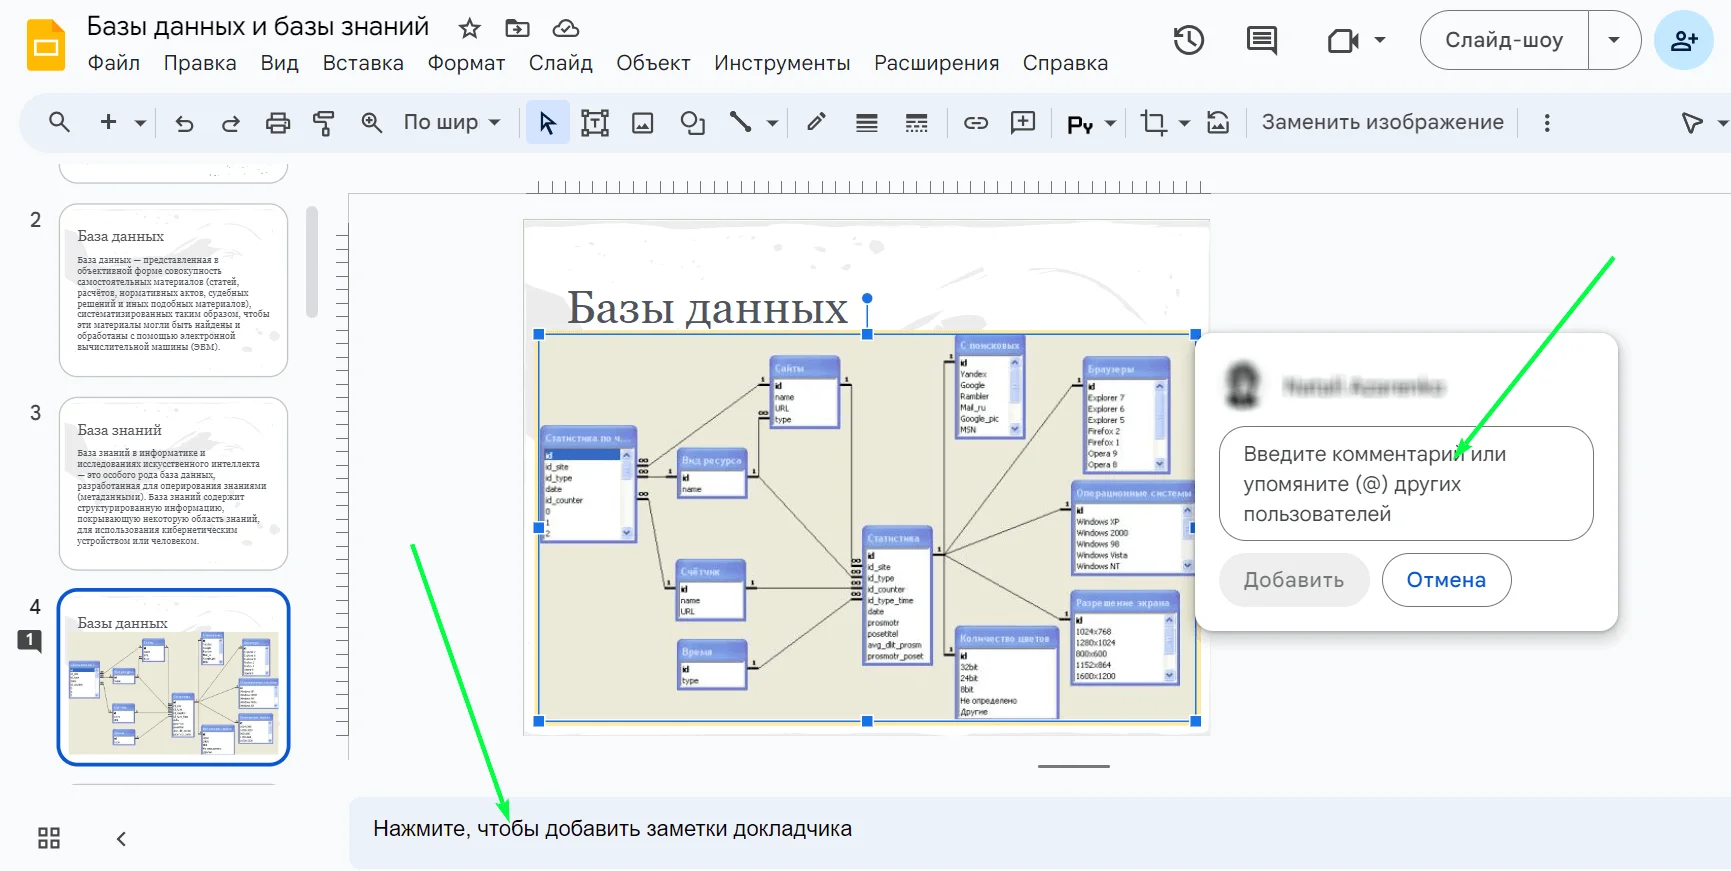Open version history clock icon
This screenshot has width=1731, height=871.
click(1188, 40)
